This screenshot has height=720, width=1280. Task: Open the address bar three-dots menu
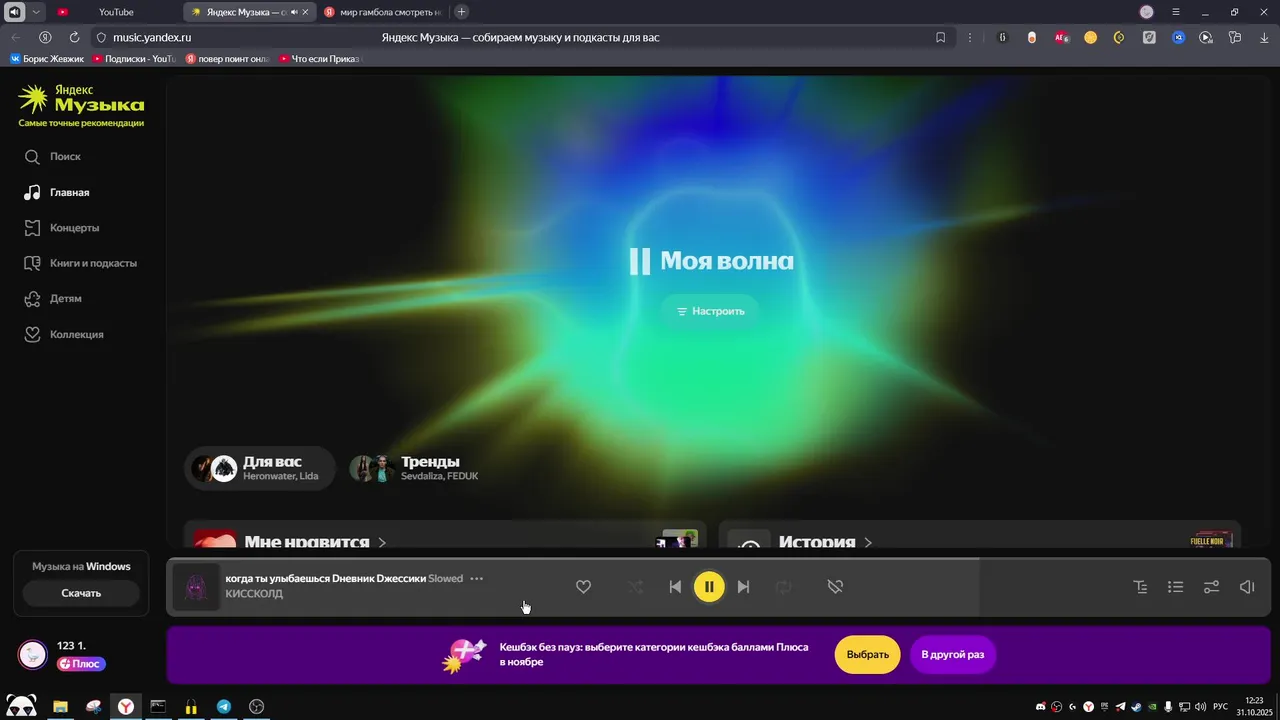[x=969, y=37]
